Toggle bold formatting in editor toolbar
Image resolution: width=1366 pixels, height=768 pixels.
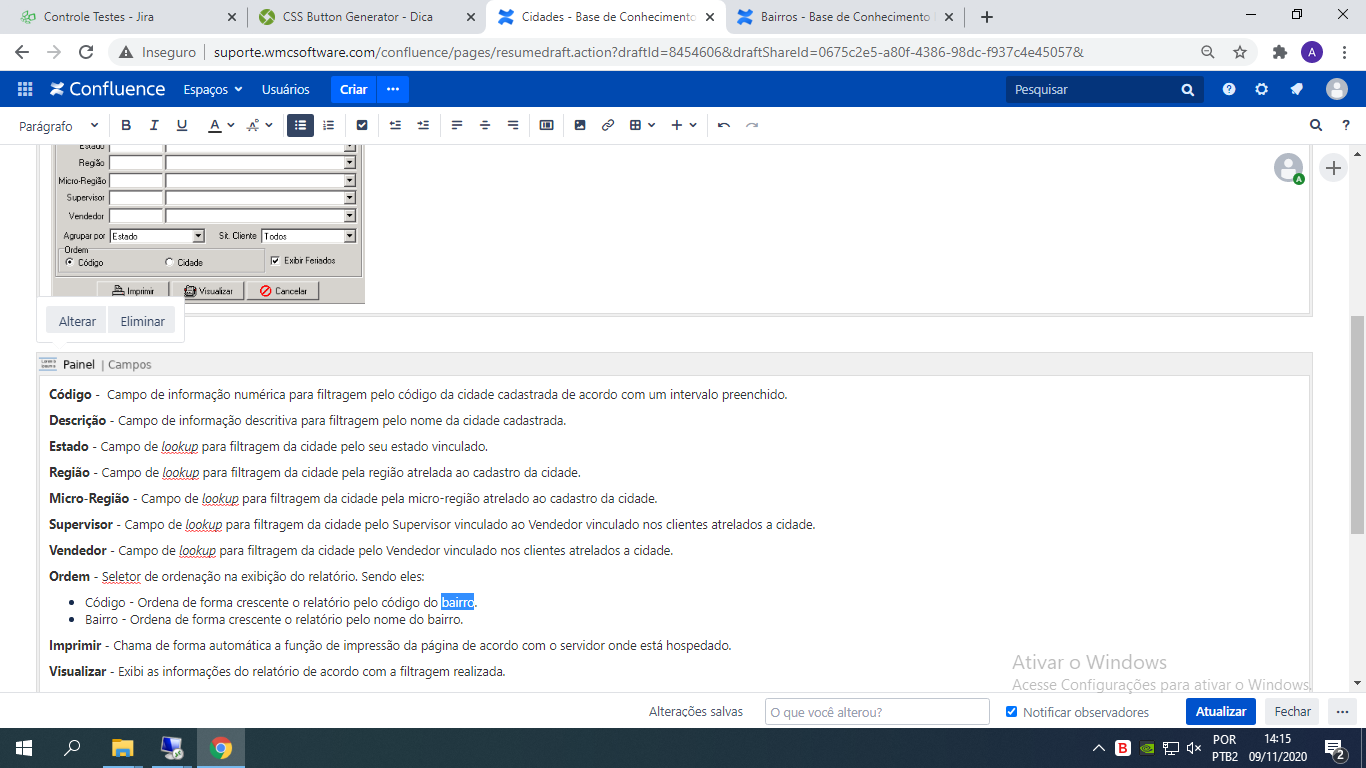click(x=126, y=125)
